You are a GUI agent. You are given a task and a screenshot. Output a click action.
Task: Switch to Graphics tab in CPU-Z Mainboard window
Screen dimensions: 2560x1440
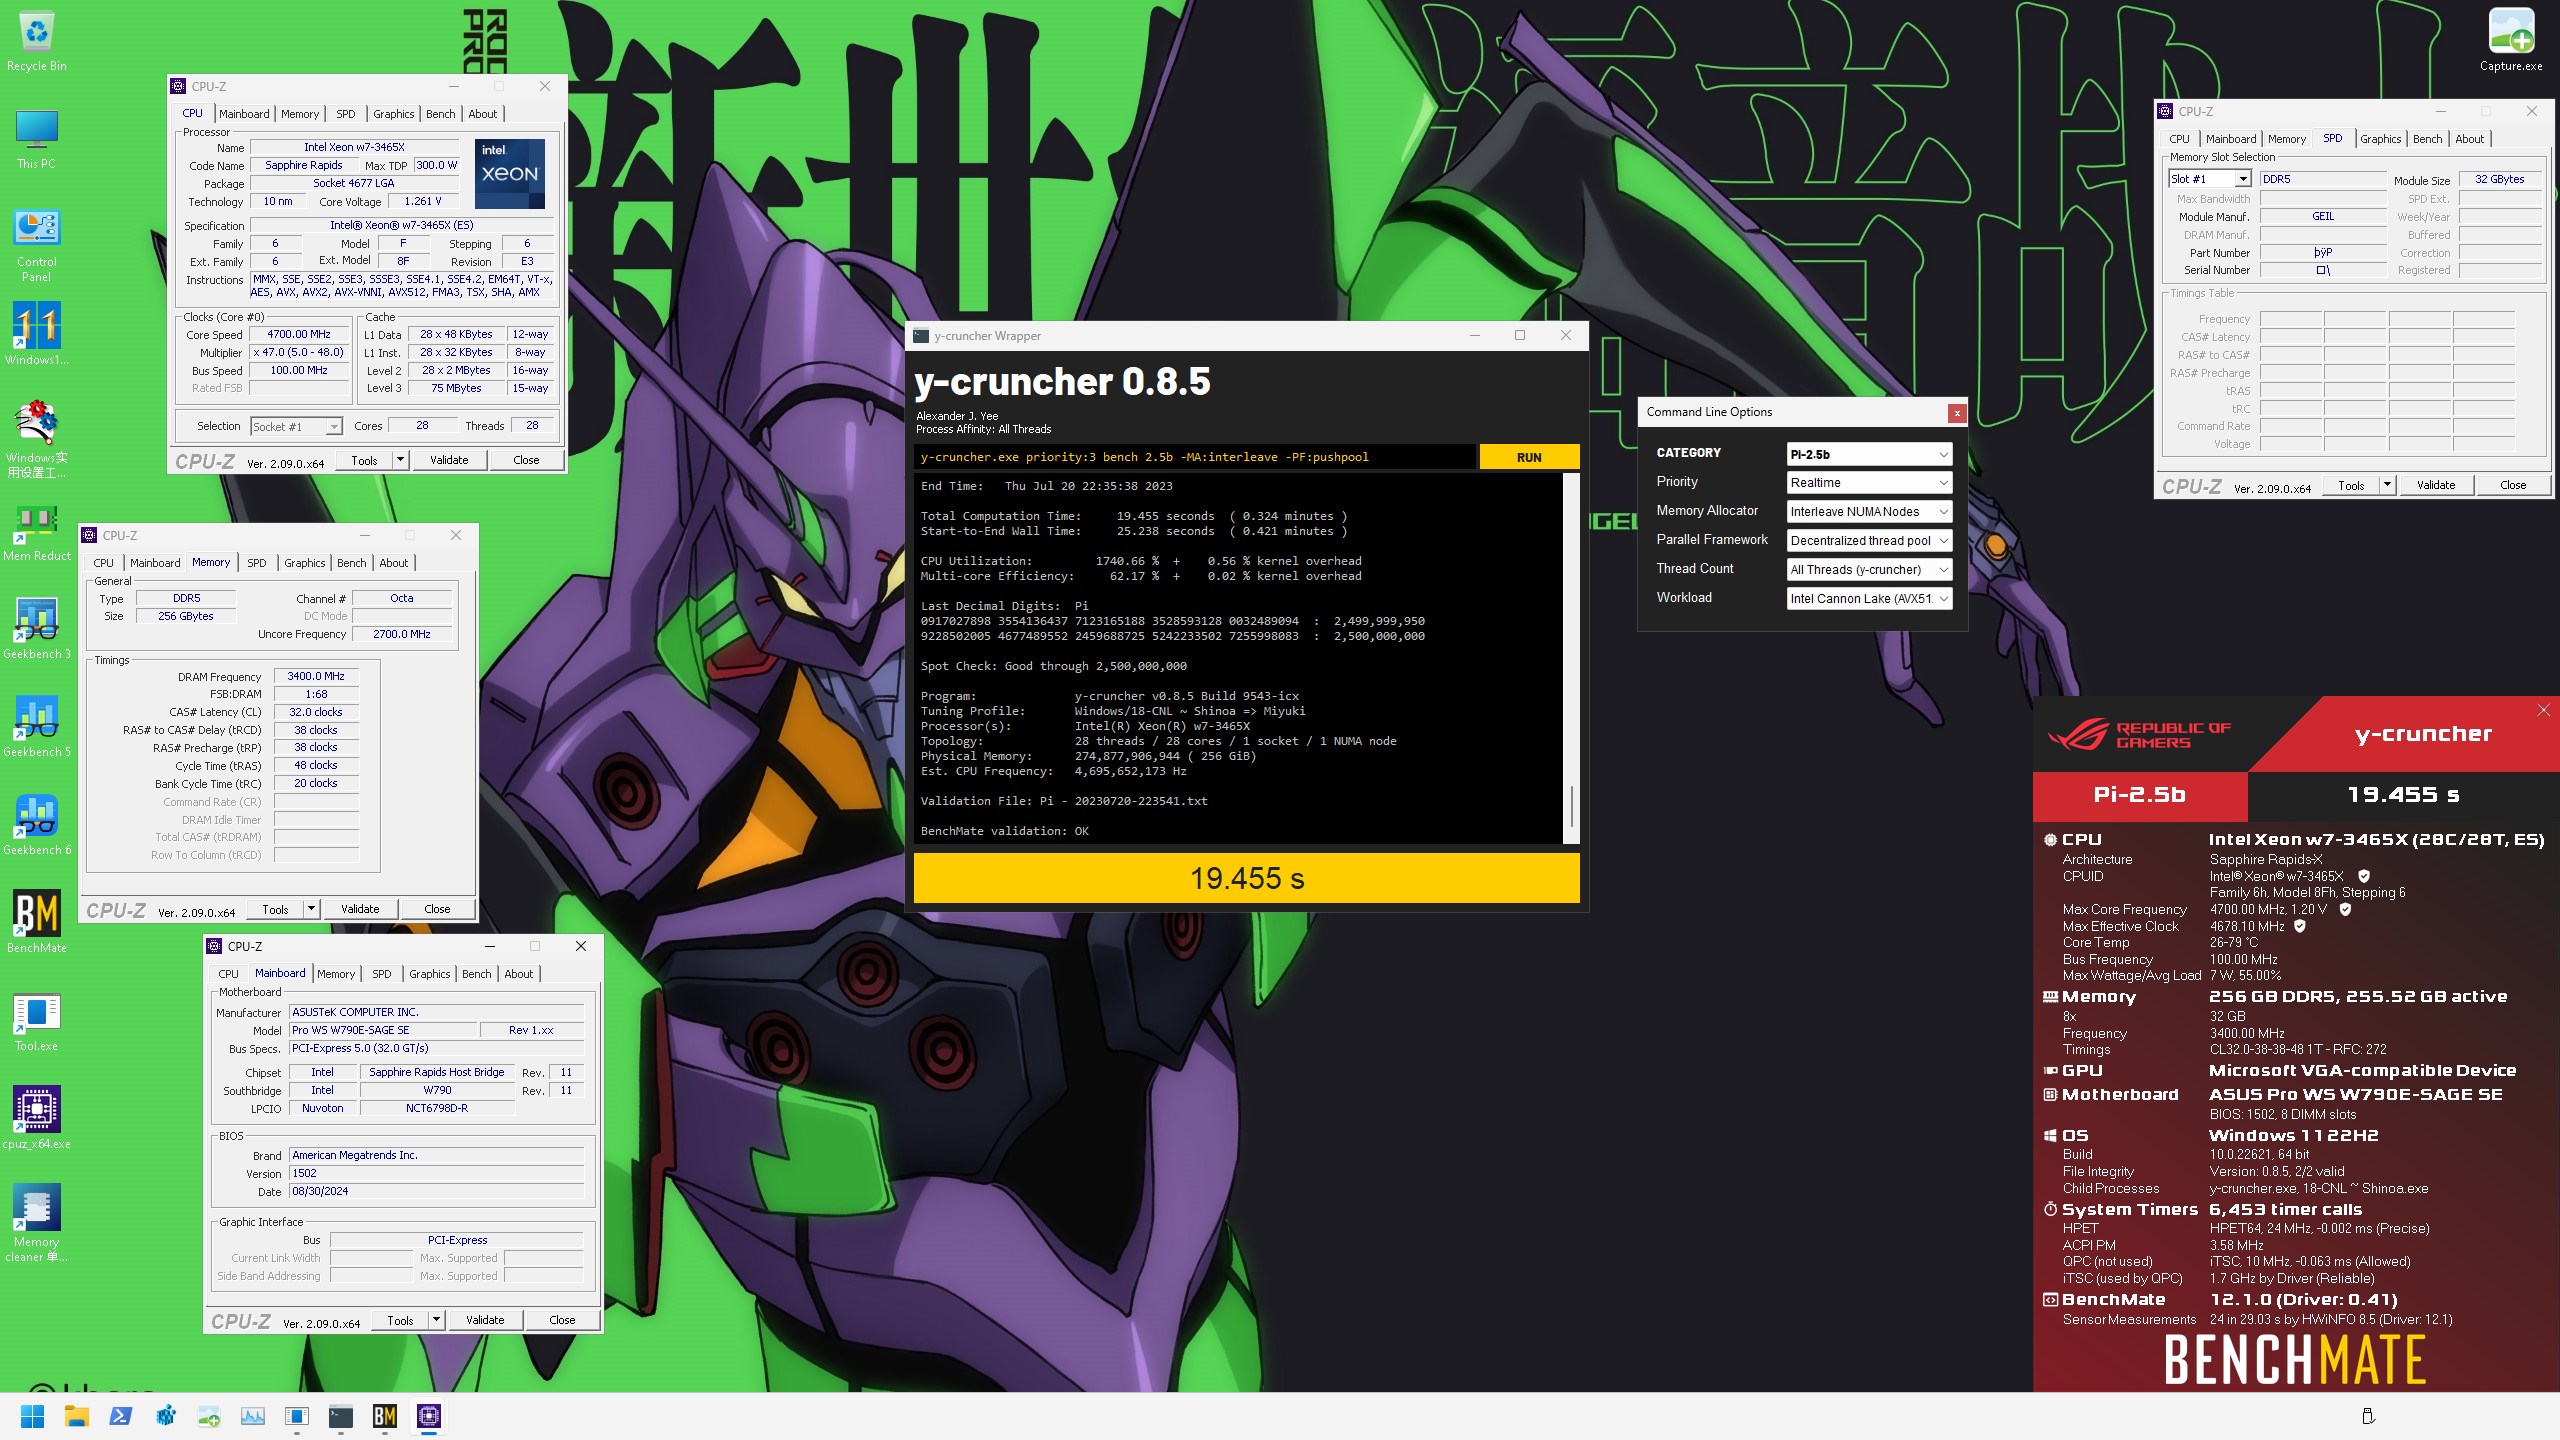tap(430, 974)
